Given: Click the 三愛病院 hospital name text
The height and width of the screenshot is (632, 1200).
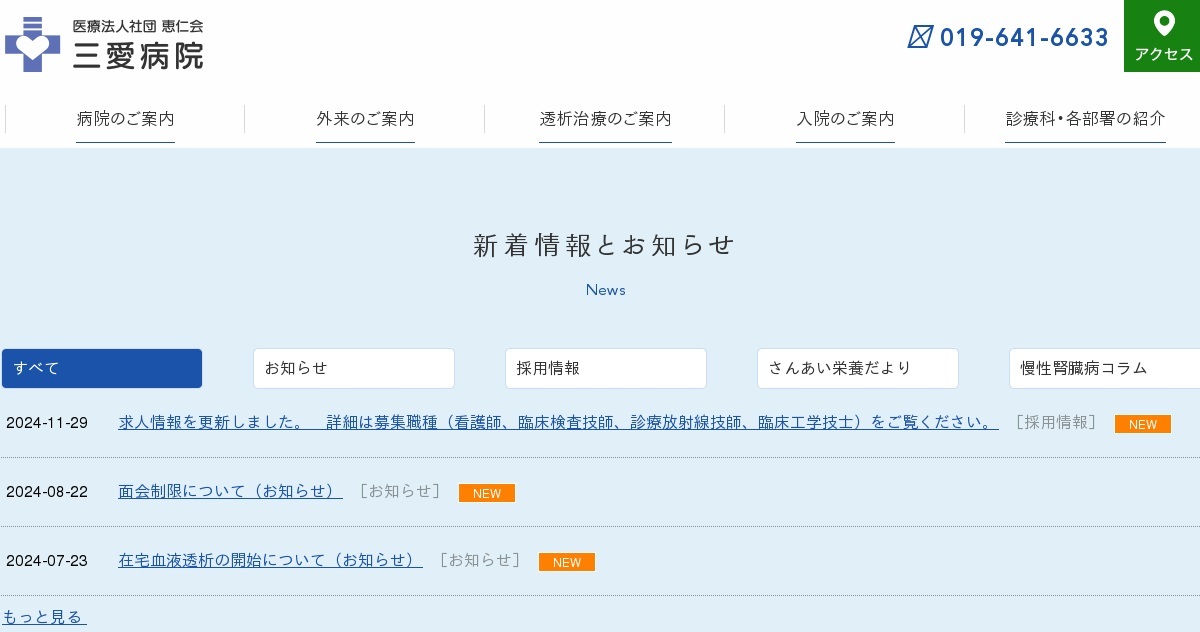Looking at the screenshot, I should (138, 56).
